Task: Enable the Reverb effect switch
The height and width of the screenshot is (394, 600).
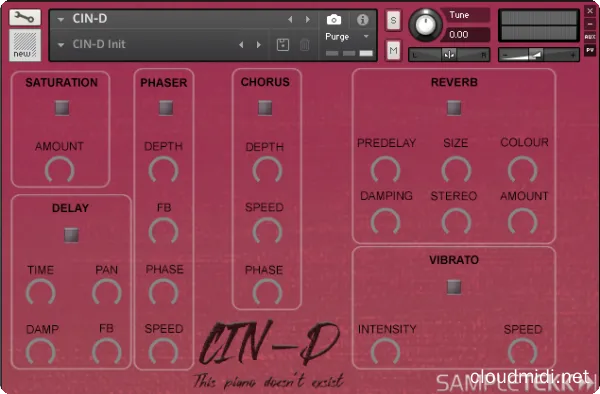Action: point(454,108)
